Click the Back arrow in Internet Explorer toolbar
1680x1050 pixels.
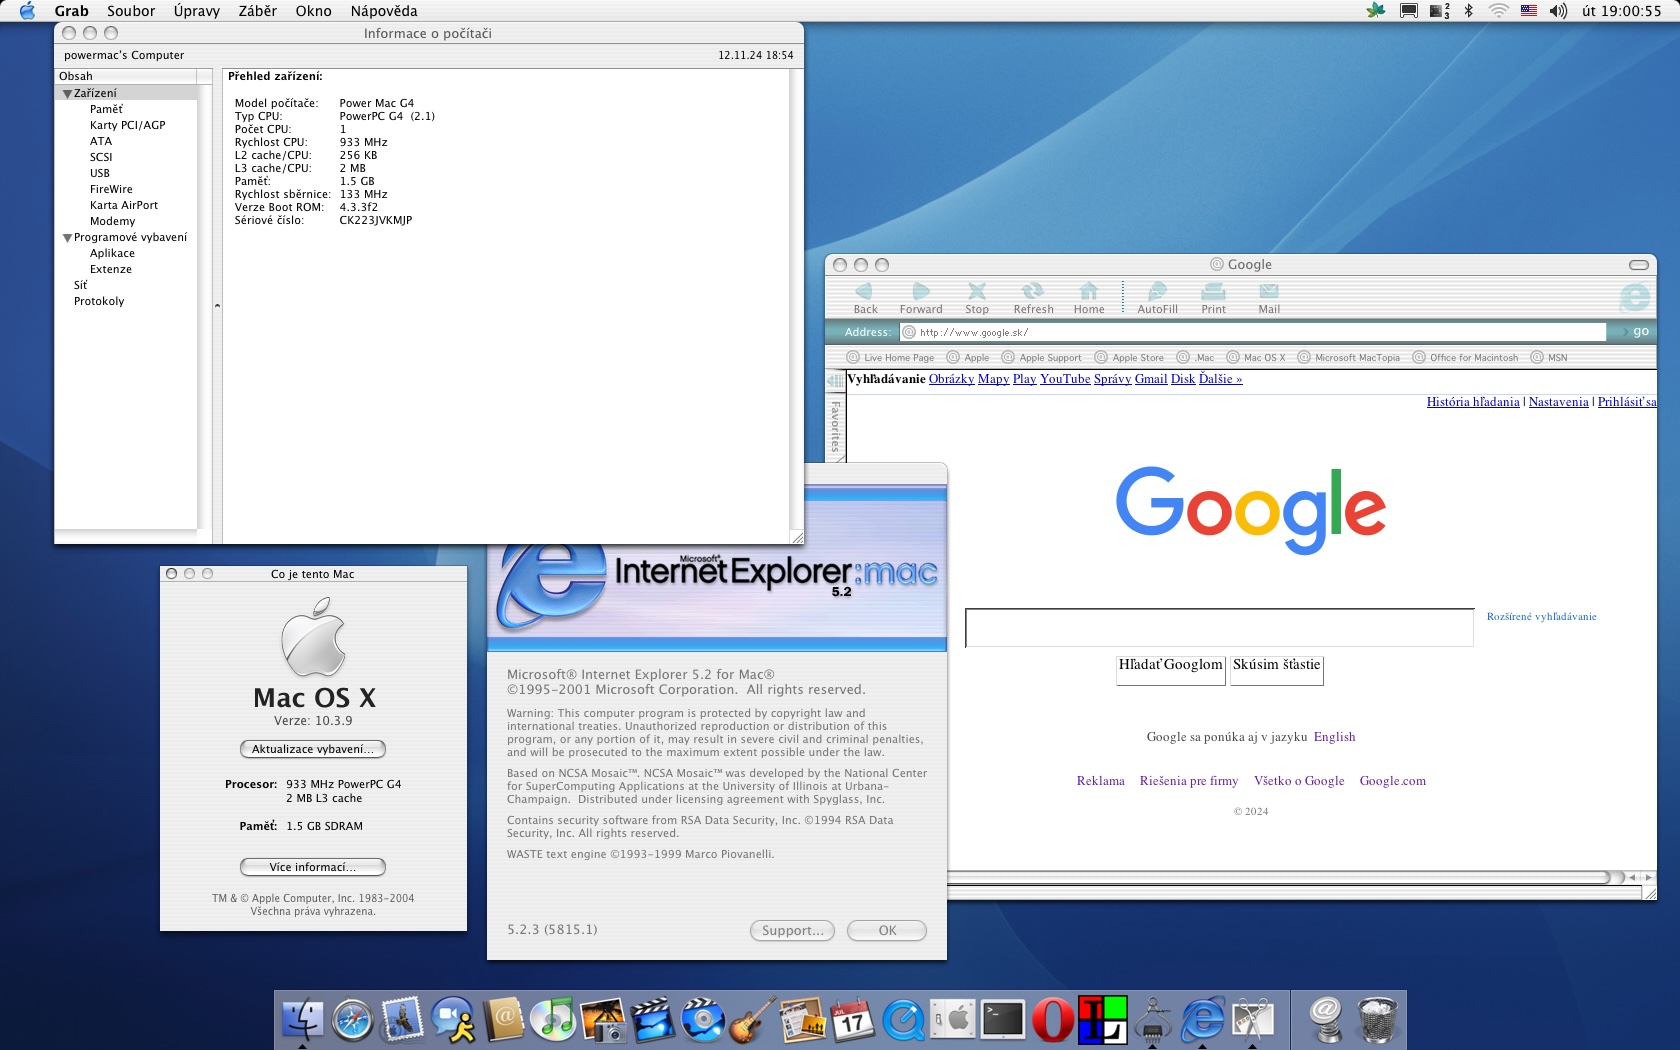point(864,291)
